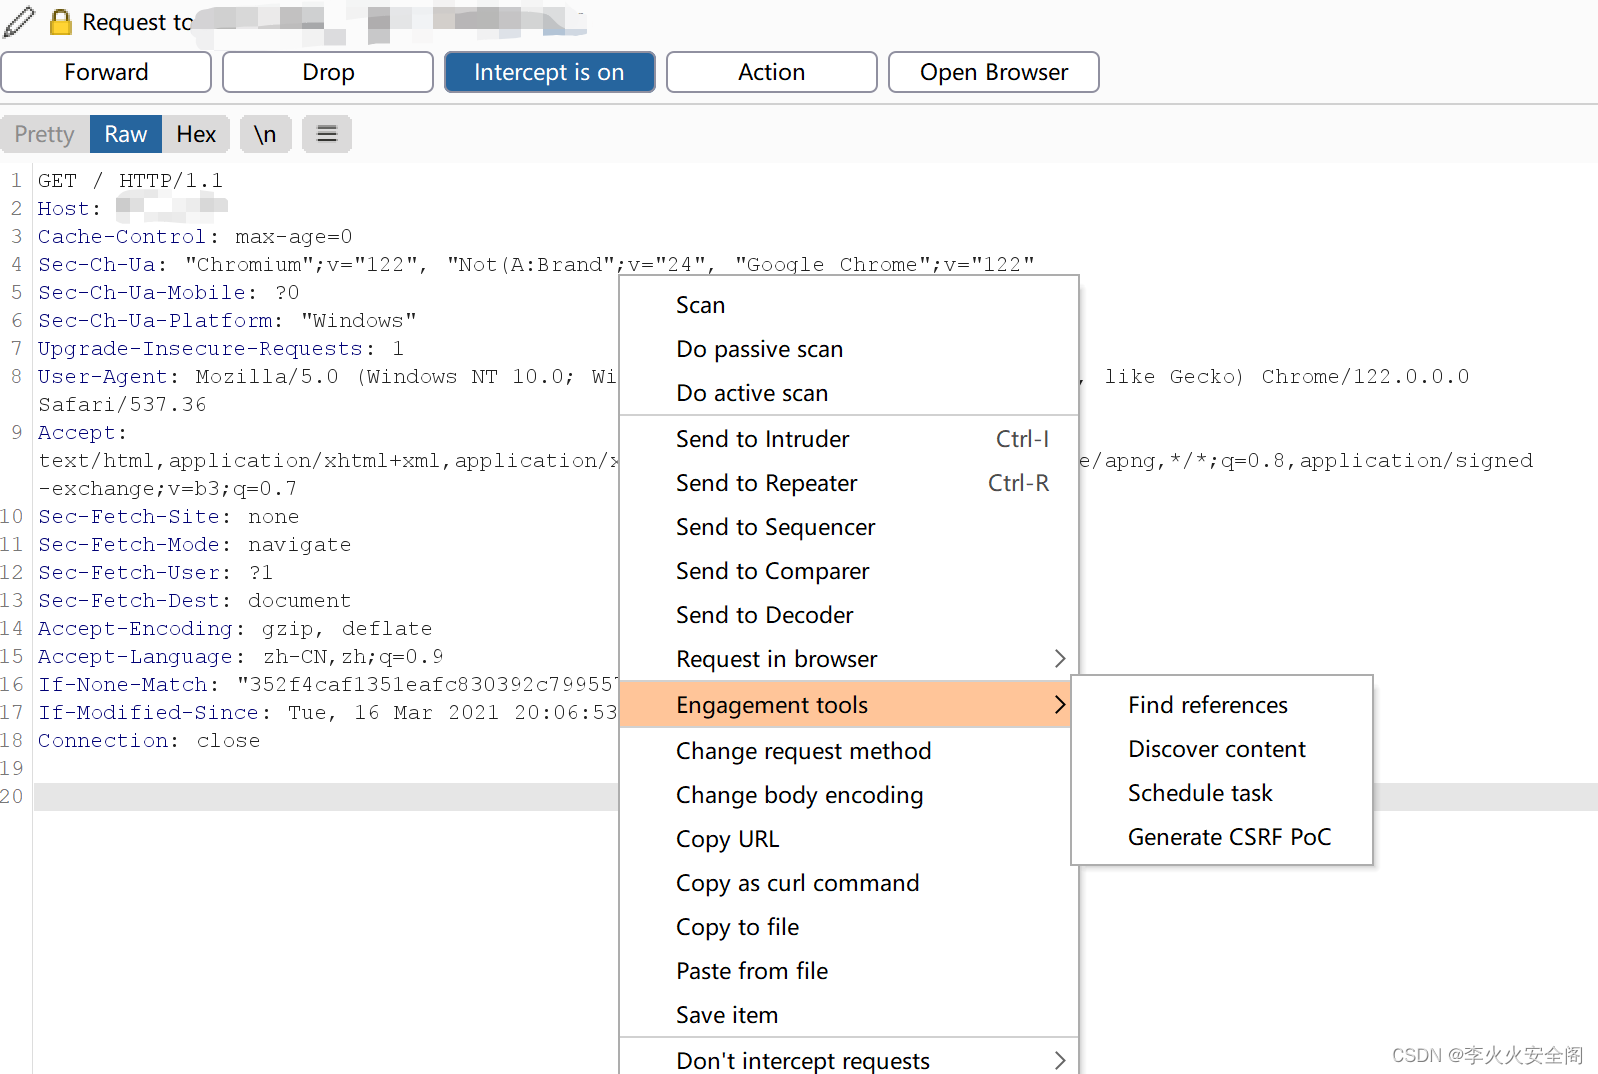1598x1074 pixels.
Task: Choose Schedule task in submenu
Action: pos(1222,793)
